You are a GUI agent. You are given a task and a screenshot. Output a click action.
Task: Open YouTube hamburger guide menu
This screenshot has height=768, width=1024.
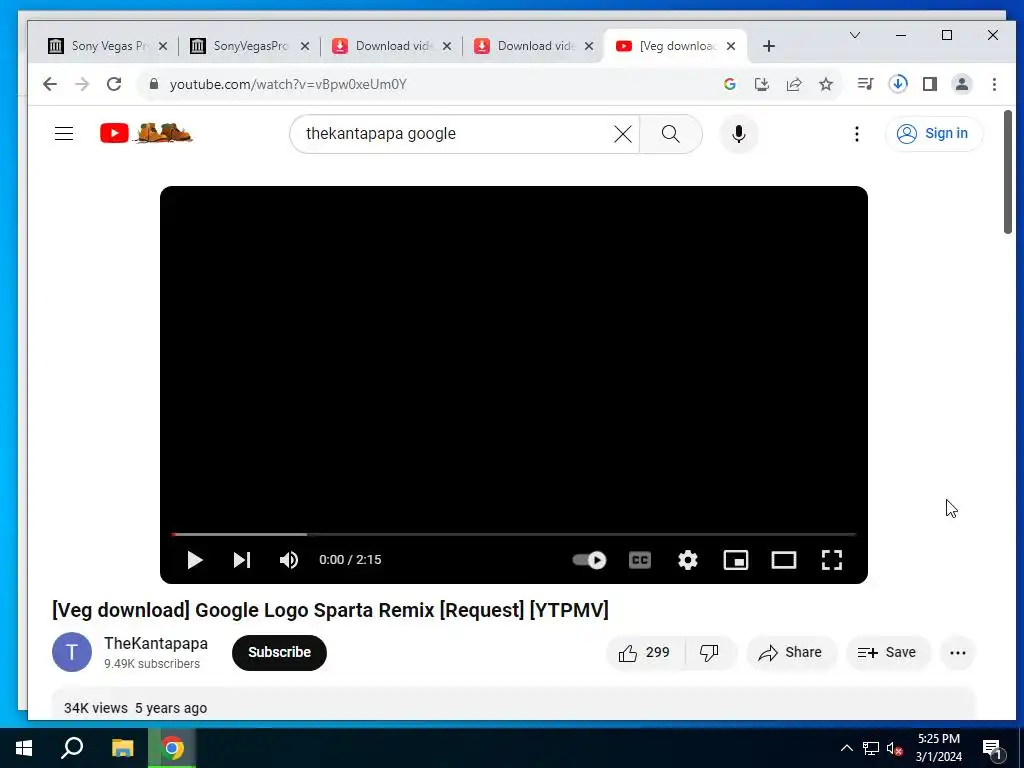[64, 133]
